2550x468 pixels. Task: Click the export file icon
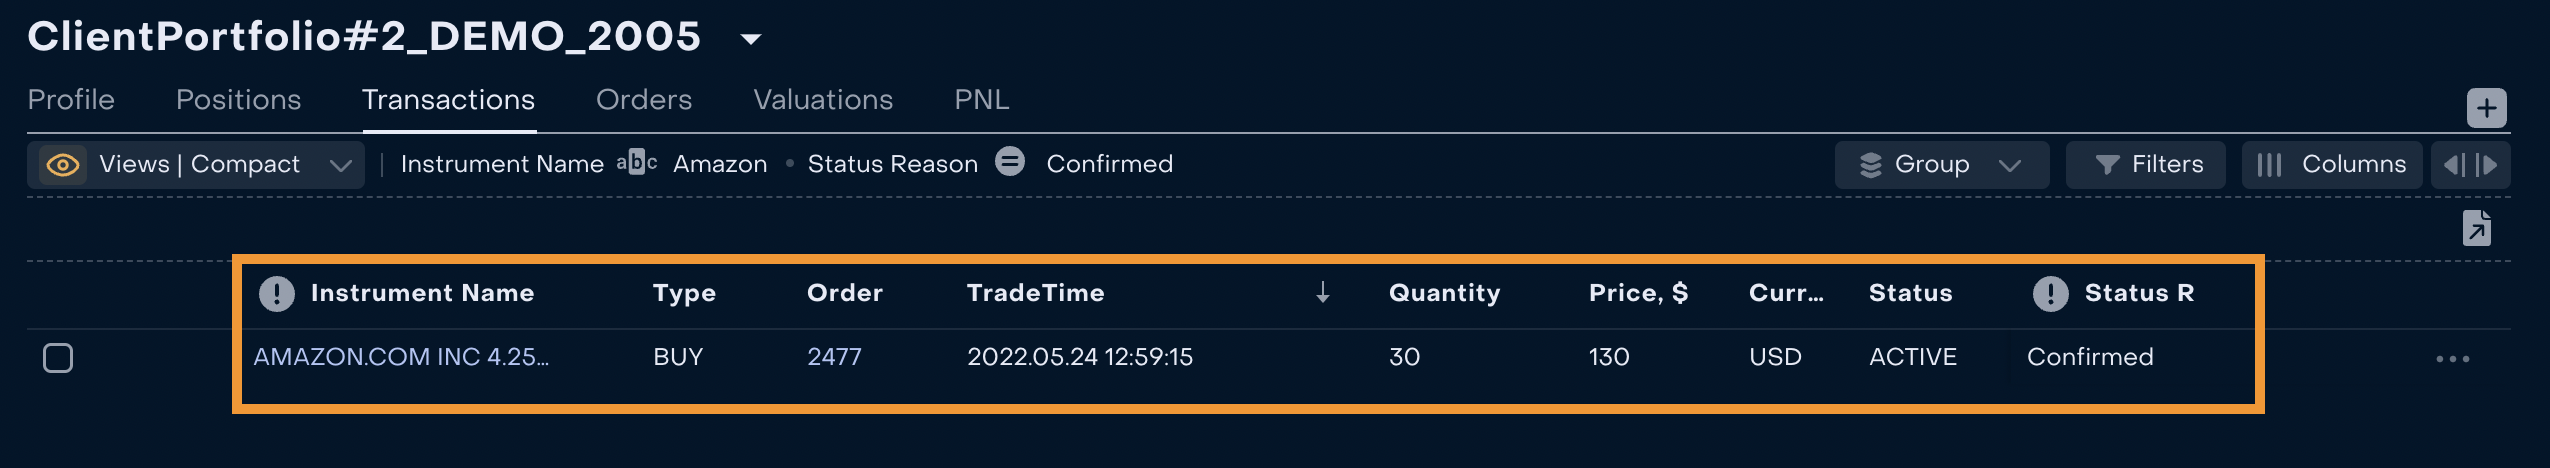[2476, 228]
